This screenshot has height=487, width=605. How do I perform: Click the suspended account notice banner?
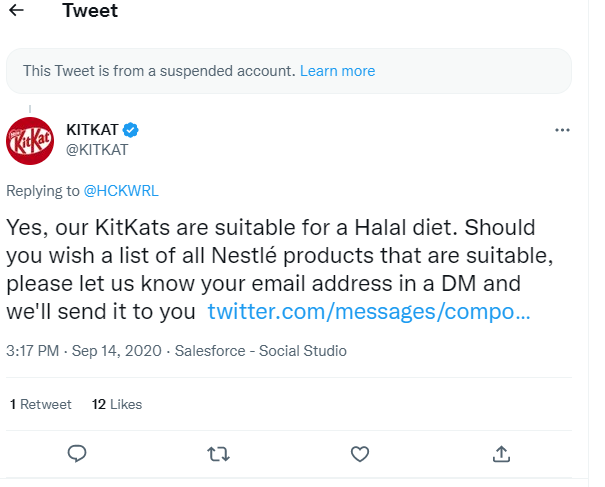160,71
